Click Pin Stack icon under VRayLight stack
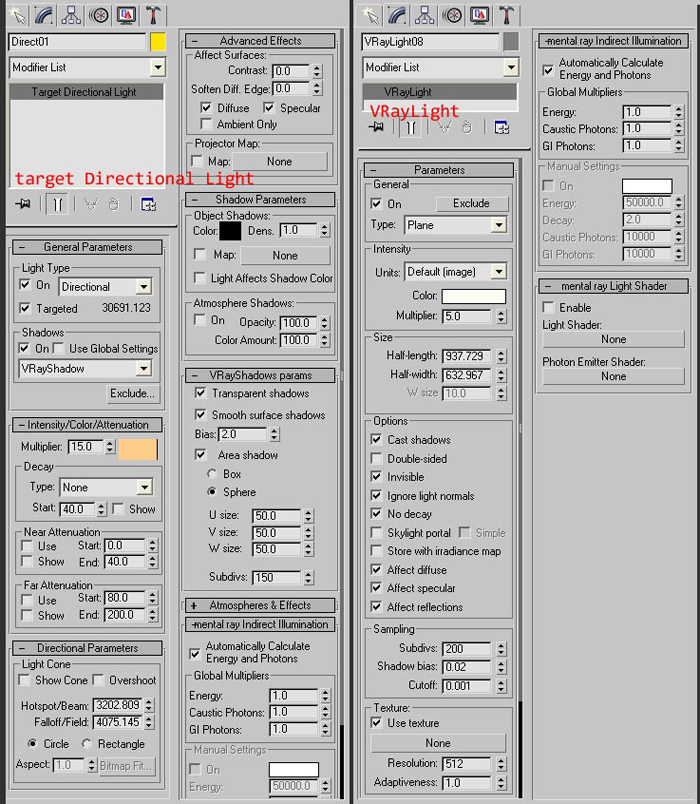700x804 pixels. tap(376, 127)
